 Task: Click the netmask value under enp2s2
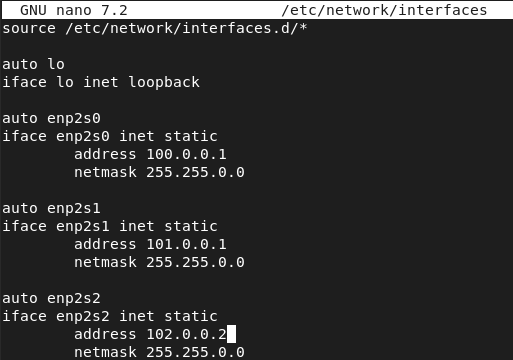coord(195,352)
